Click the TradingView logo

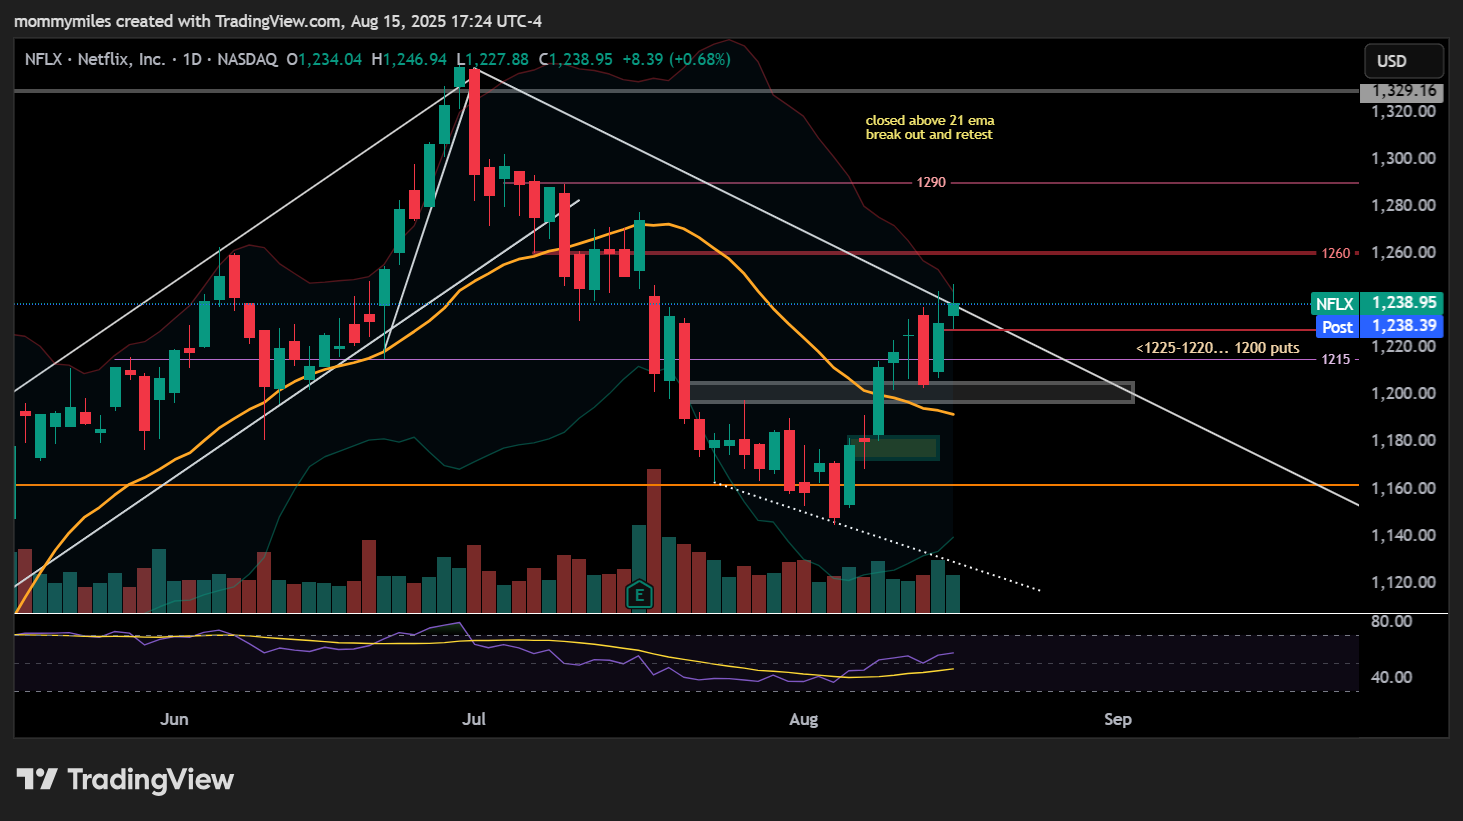pyautogui.click(x=126, y=779)
